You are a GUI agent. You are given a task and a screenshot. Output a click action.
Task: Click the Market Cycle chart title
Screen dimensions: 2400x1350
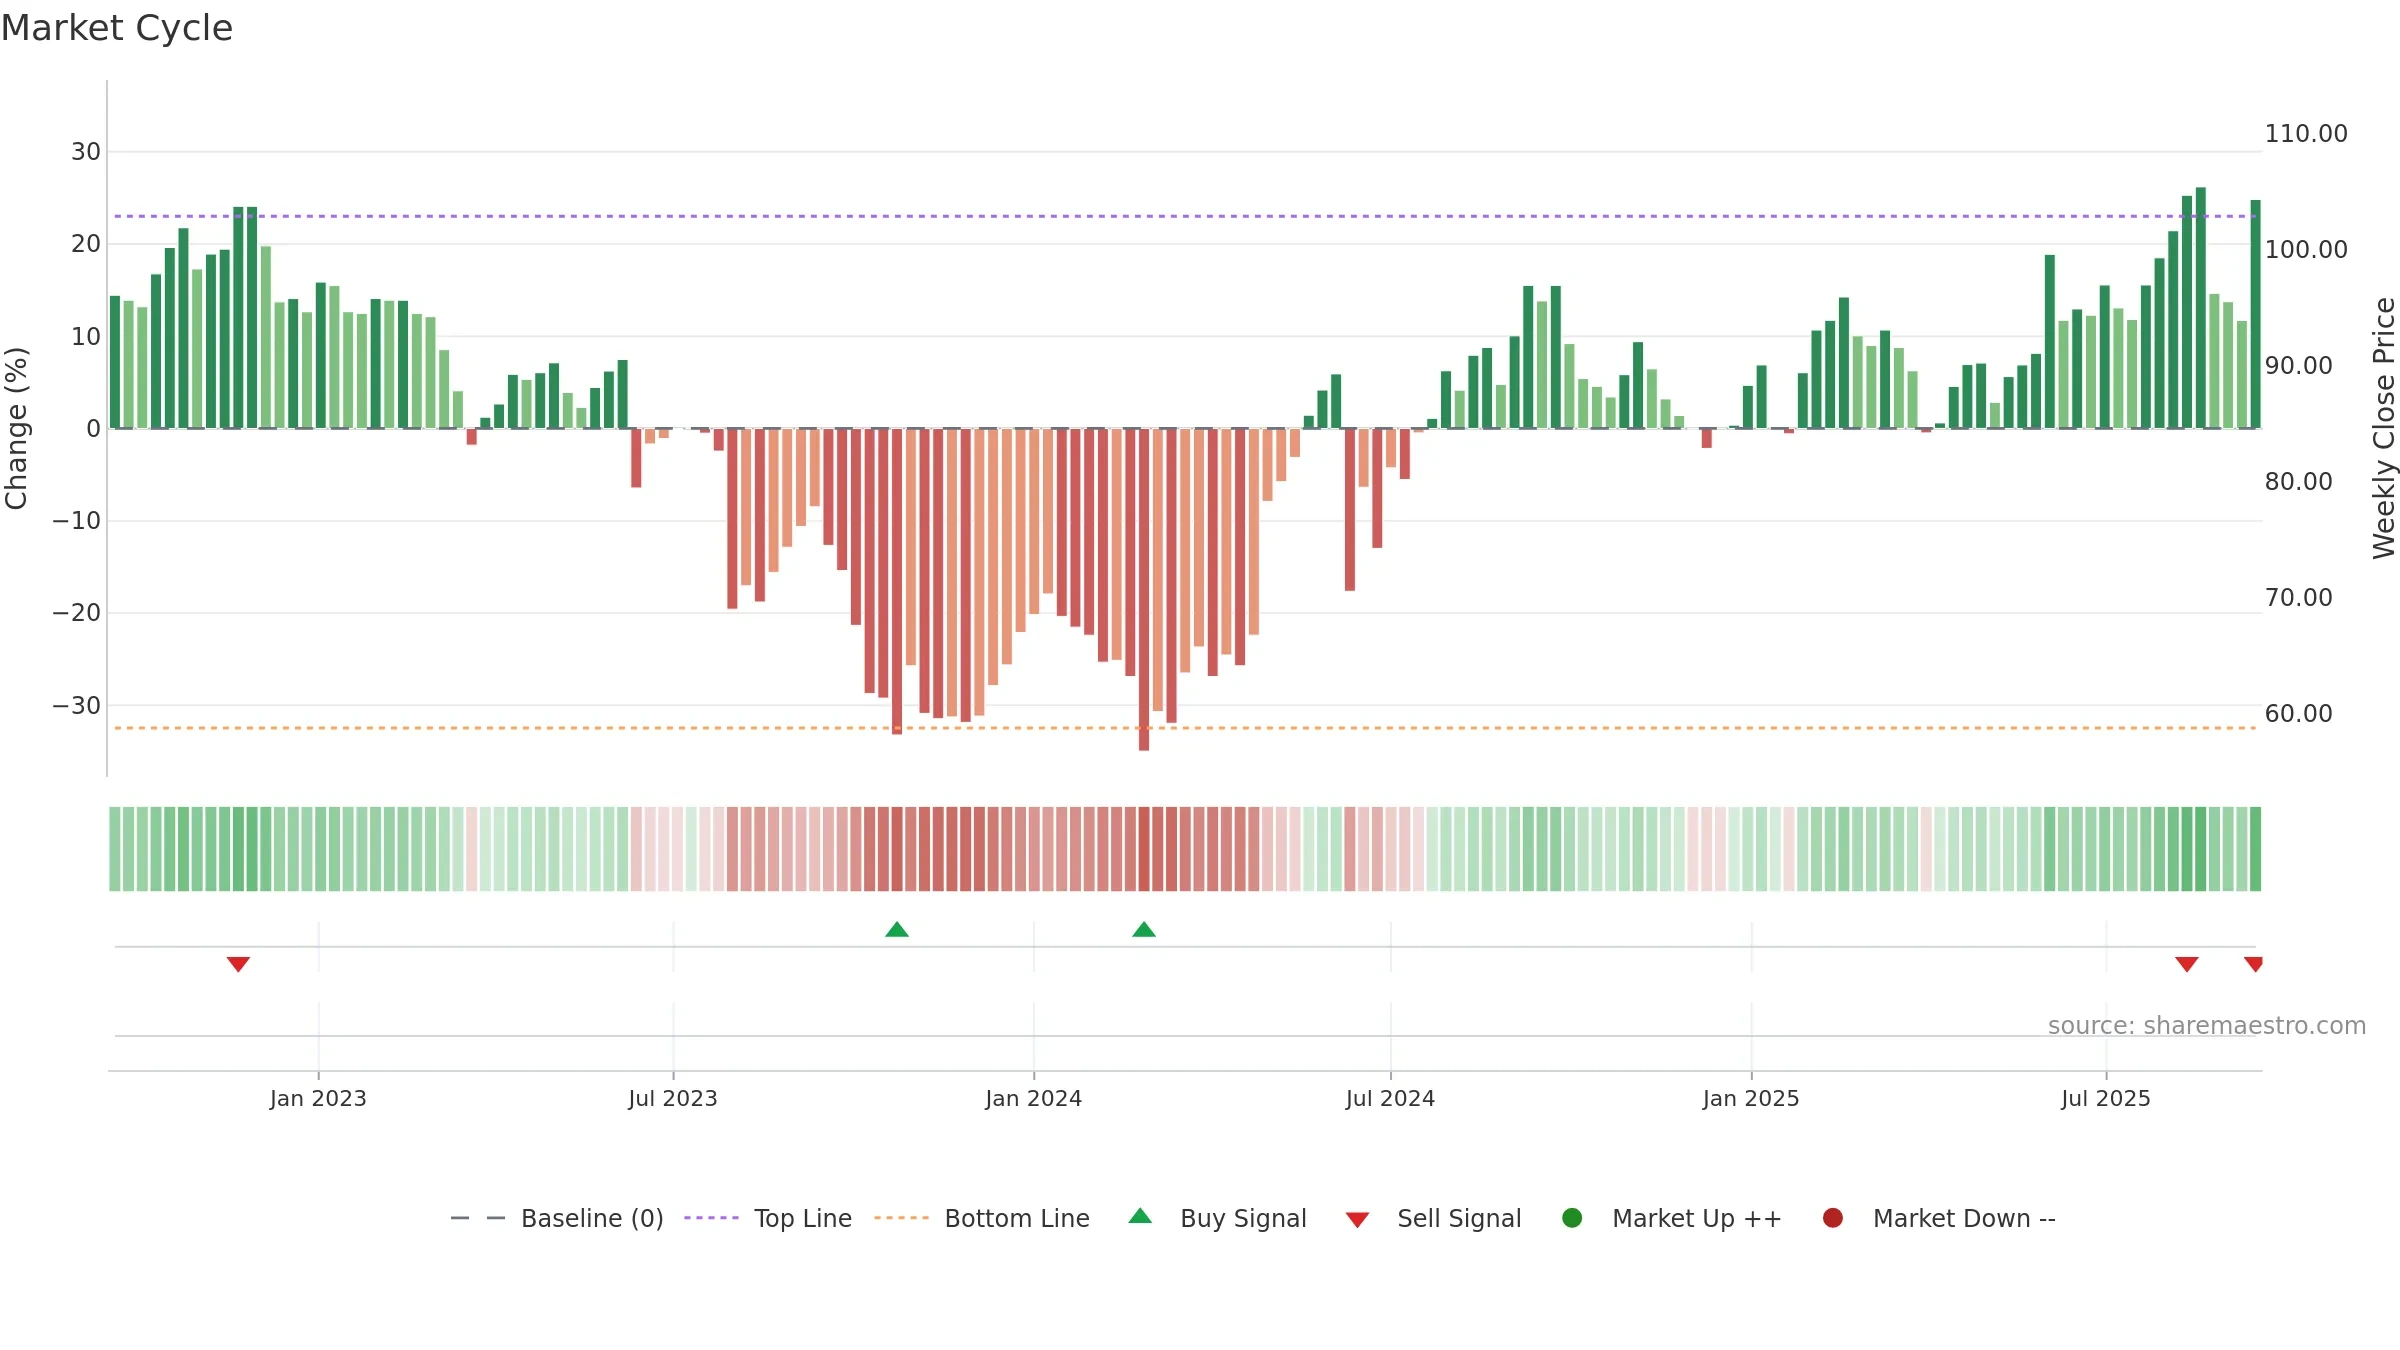tap(117, 28)
